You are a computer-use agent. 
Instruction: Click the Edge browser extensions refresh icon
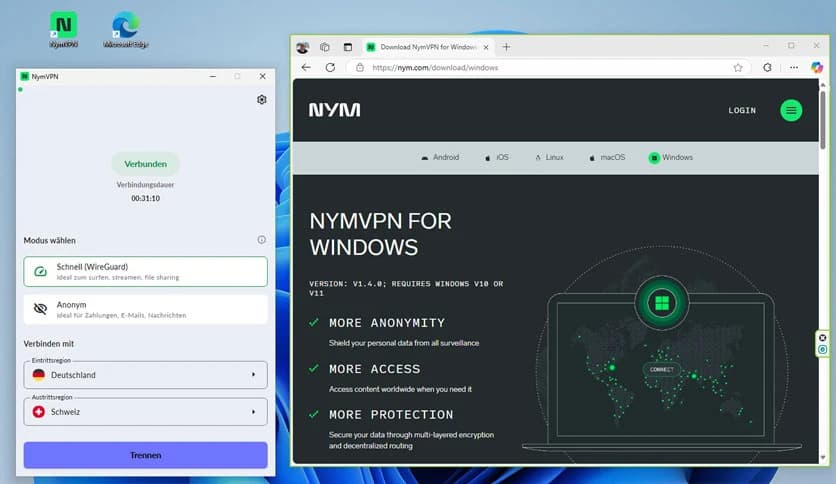[767, 68]
